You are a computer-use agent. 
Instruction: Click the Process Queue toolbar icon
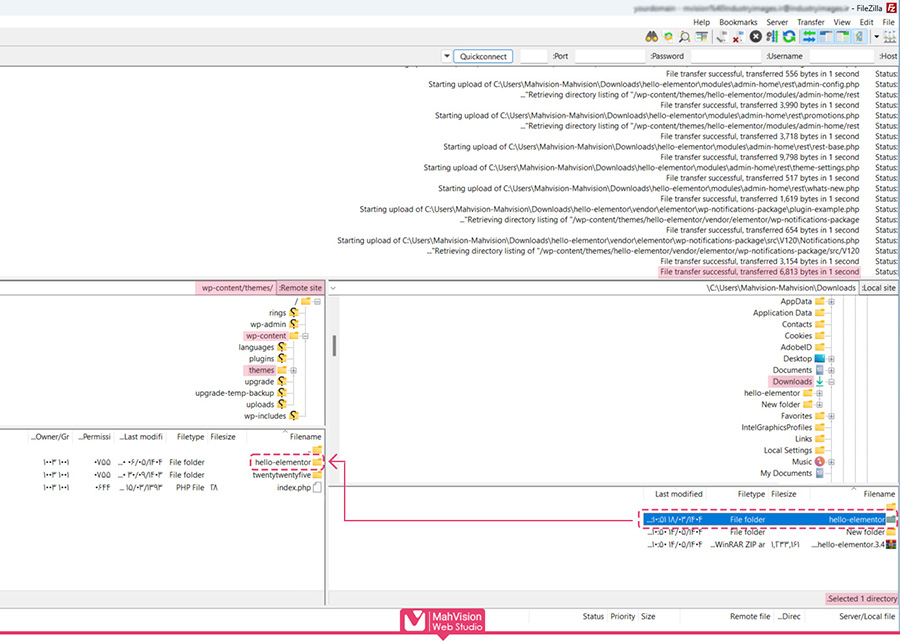(x=771, y=36)
